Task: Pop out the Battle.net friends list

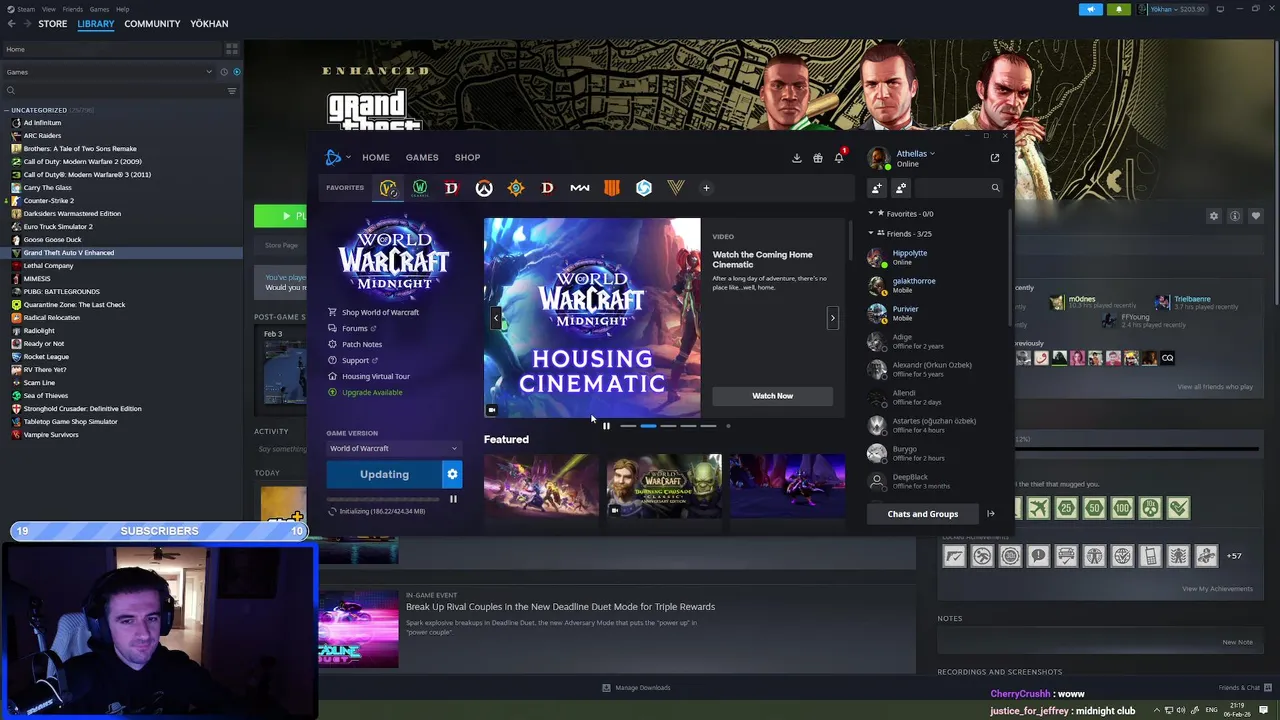Action: 995,158
